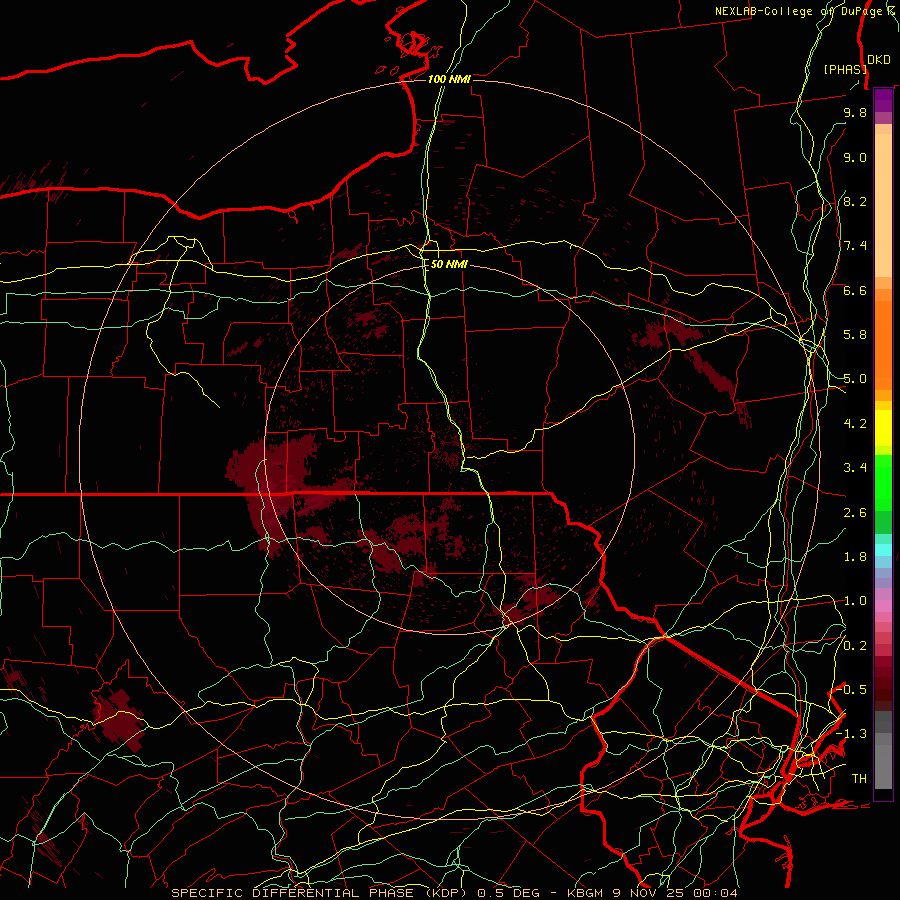
Task: Click the 1.8 legend value
Action: (855, 557)
